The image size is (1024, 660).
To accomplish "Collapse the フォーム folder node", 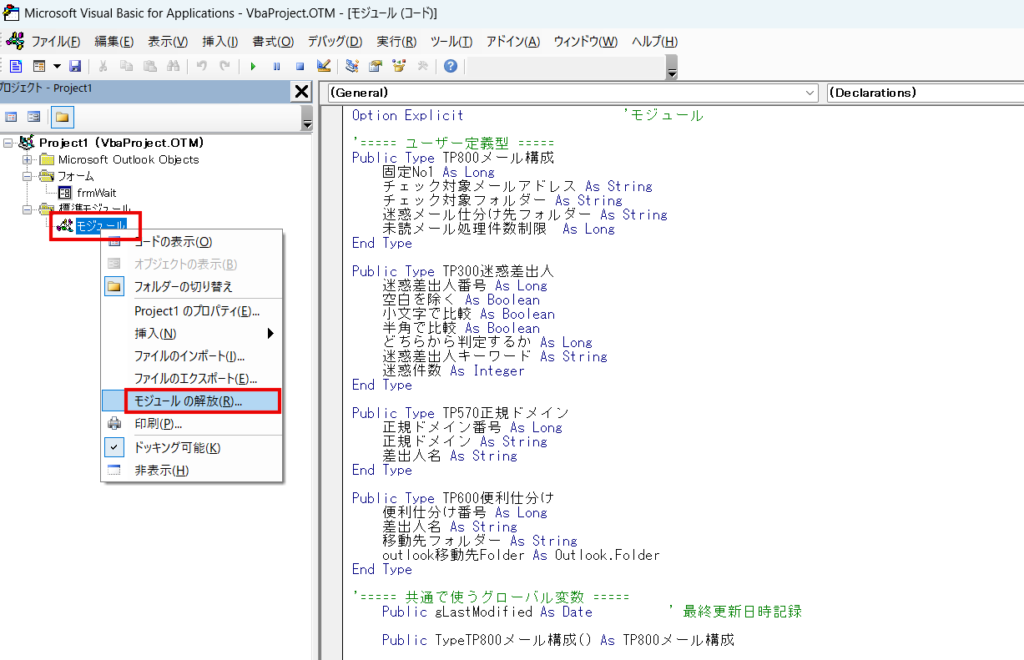I will click(28, 176).
